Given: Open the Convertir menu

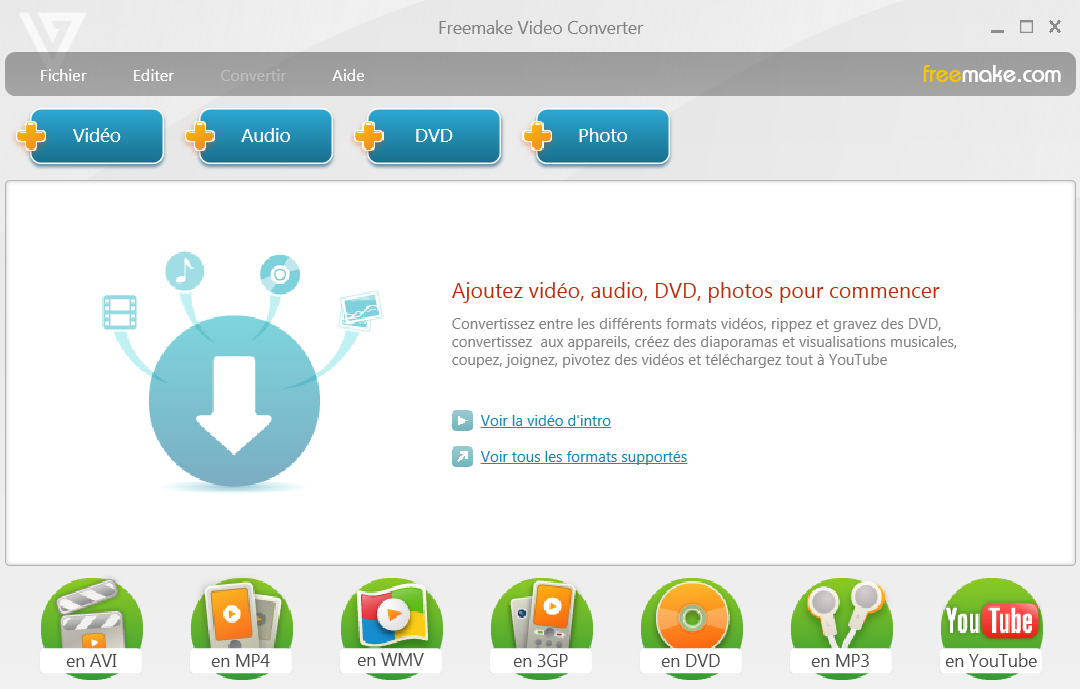Looking at the screenshot, I should [x=253, y=75].
